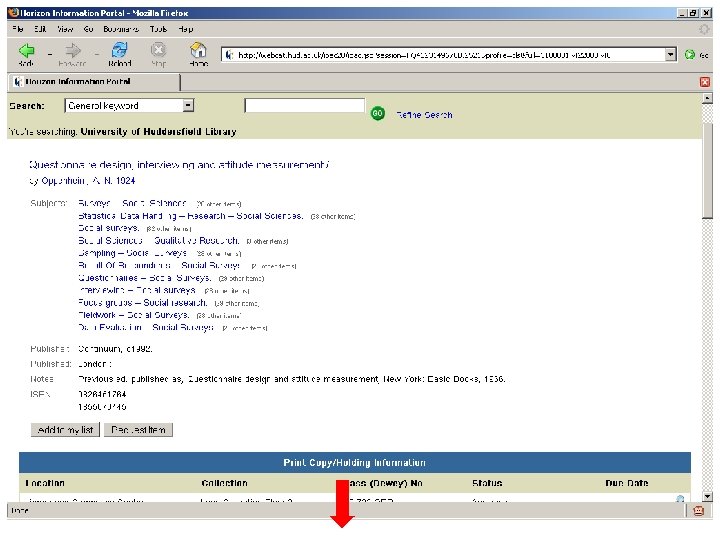Click the Notes text about previous edition
Screen dimensions: 720x540
tap(292, 379)
